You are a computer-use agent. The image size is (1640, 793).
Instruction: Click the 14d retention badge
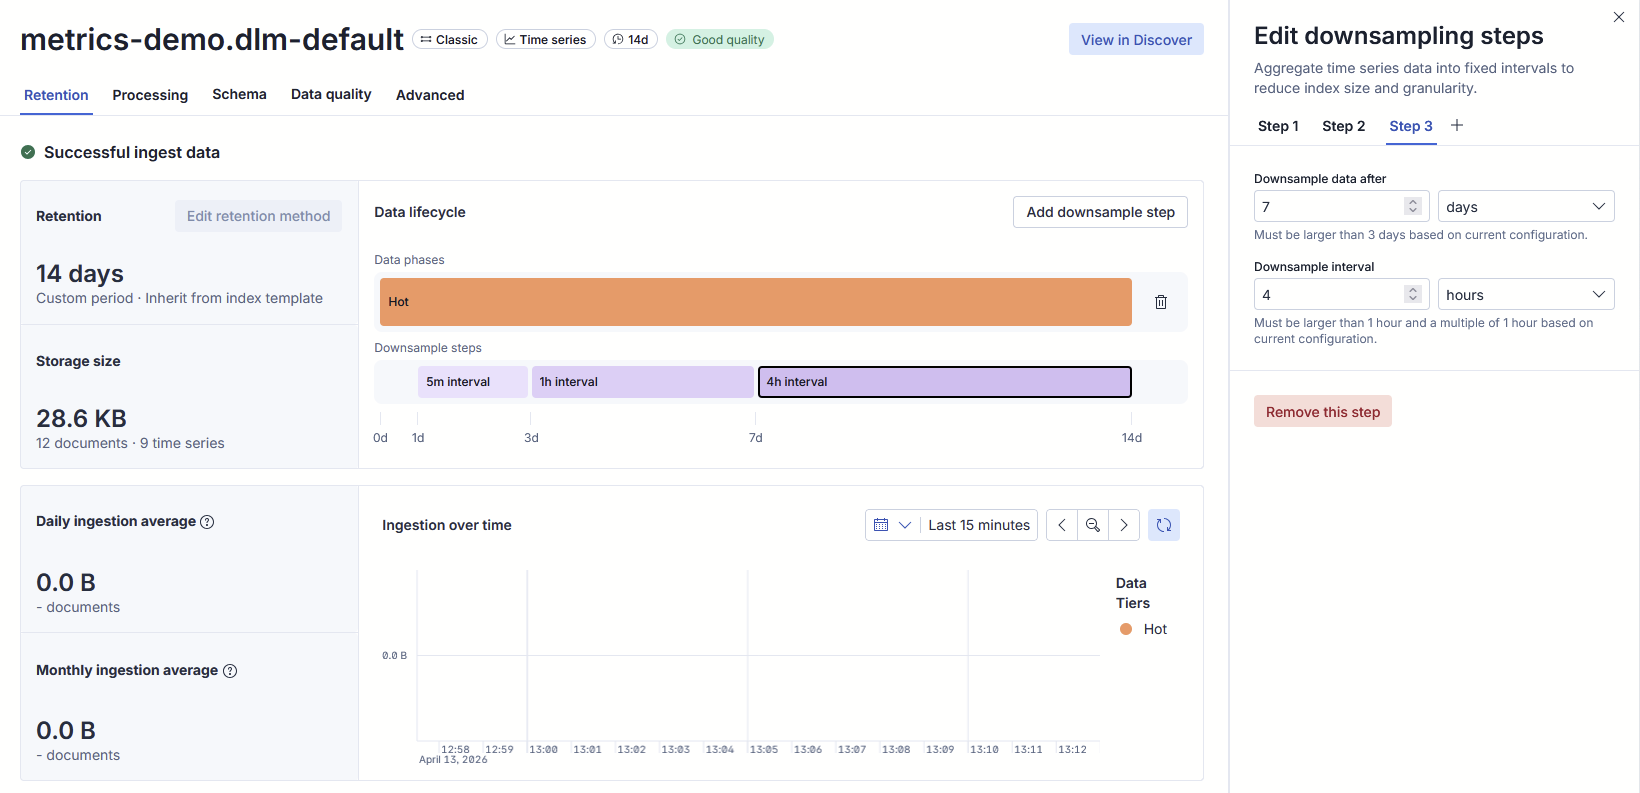coord(631,40)
